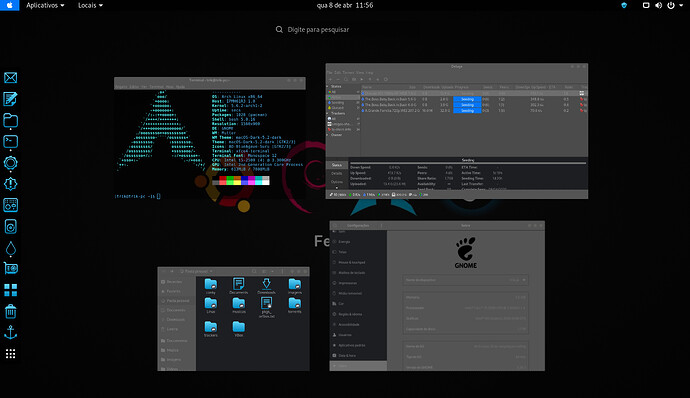Select Energia in Configurações sidebar
This screenshot has width=690, height=398.
(x=358, y=242)
